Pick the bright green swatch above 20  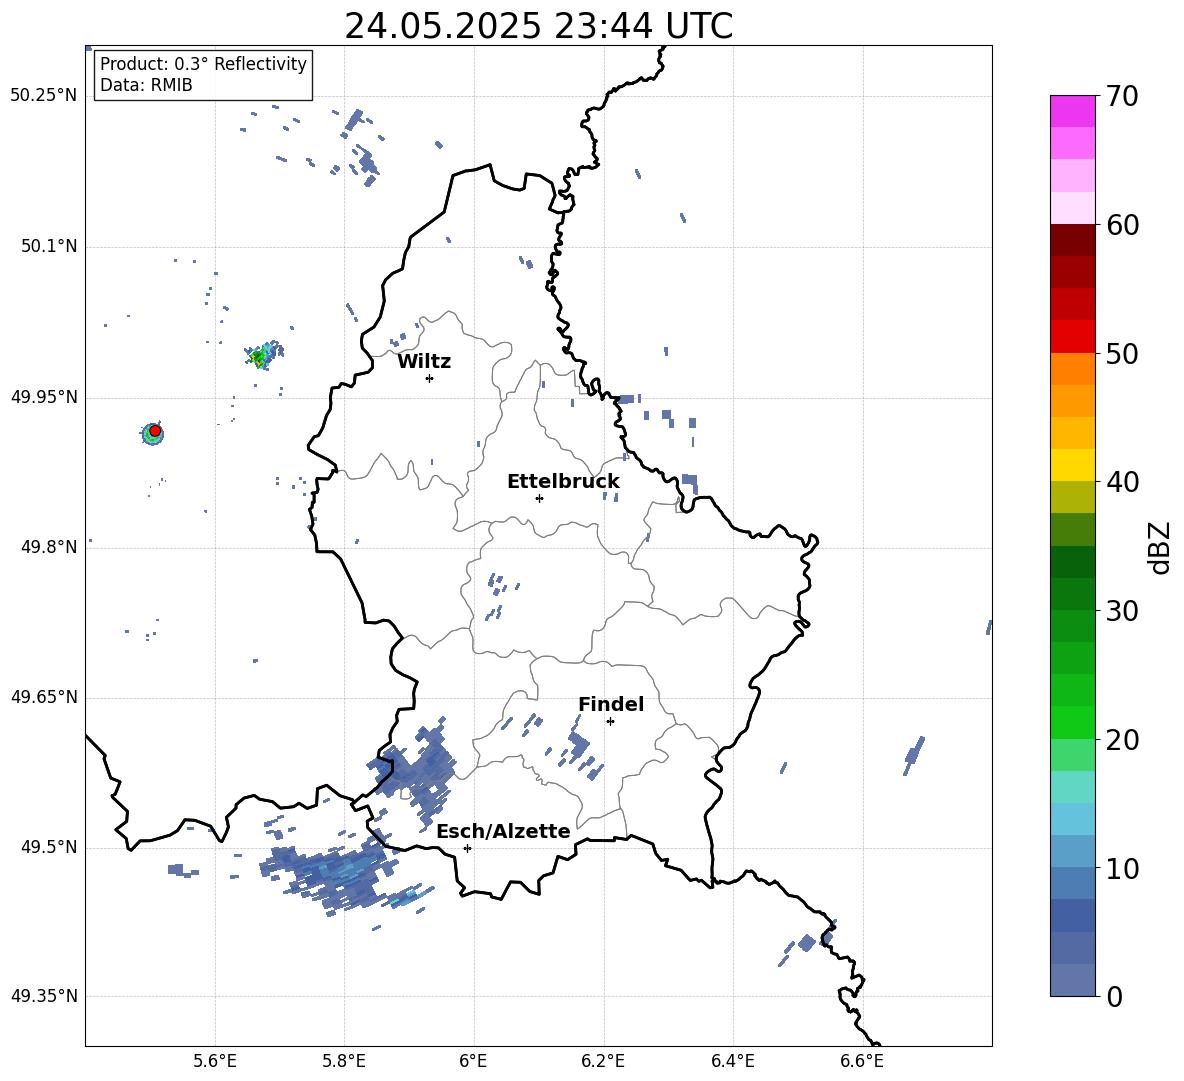(1072, 722)
